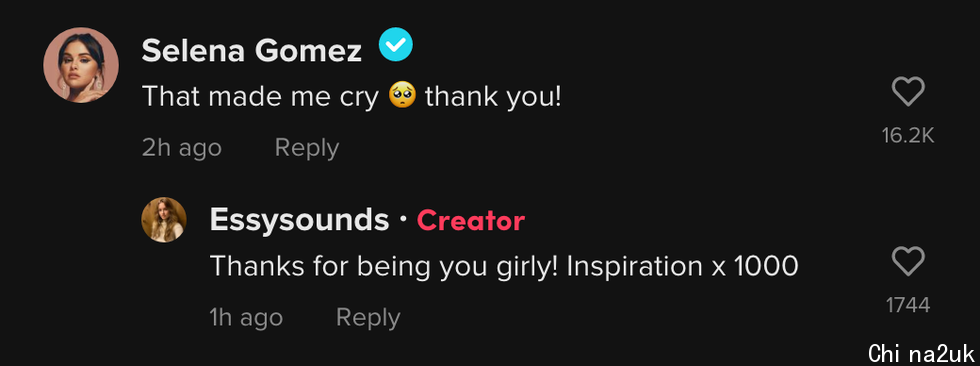
Task: Like Selena Gomez's comment with the heart
Action: (x=908, y=93)
